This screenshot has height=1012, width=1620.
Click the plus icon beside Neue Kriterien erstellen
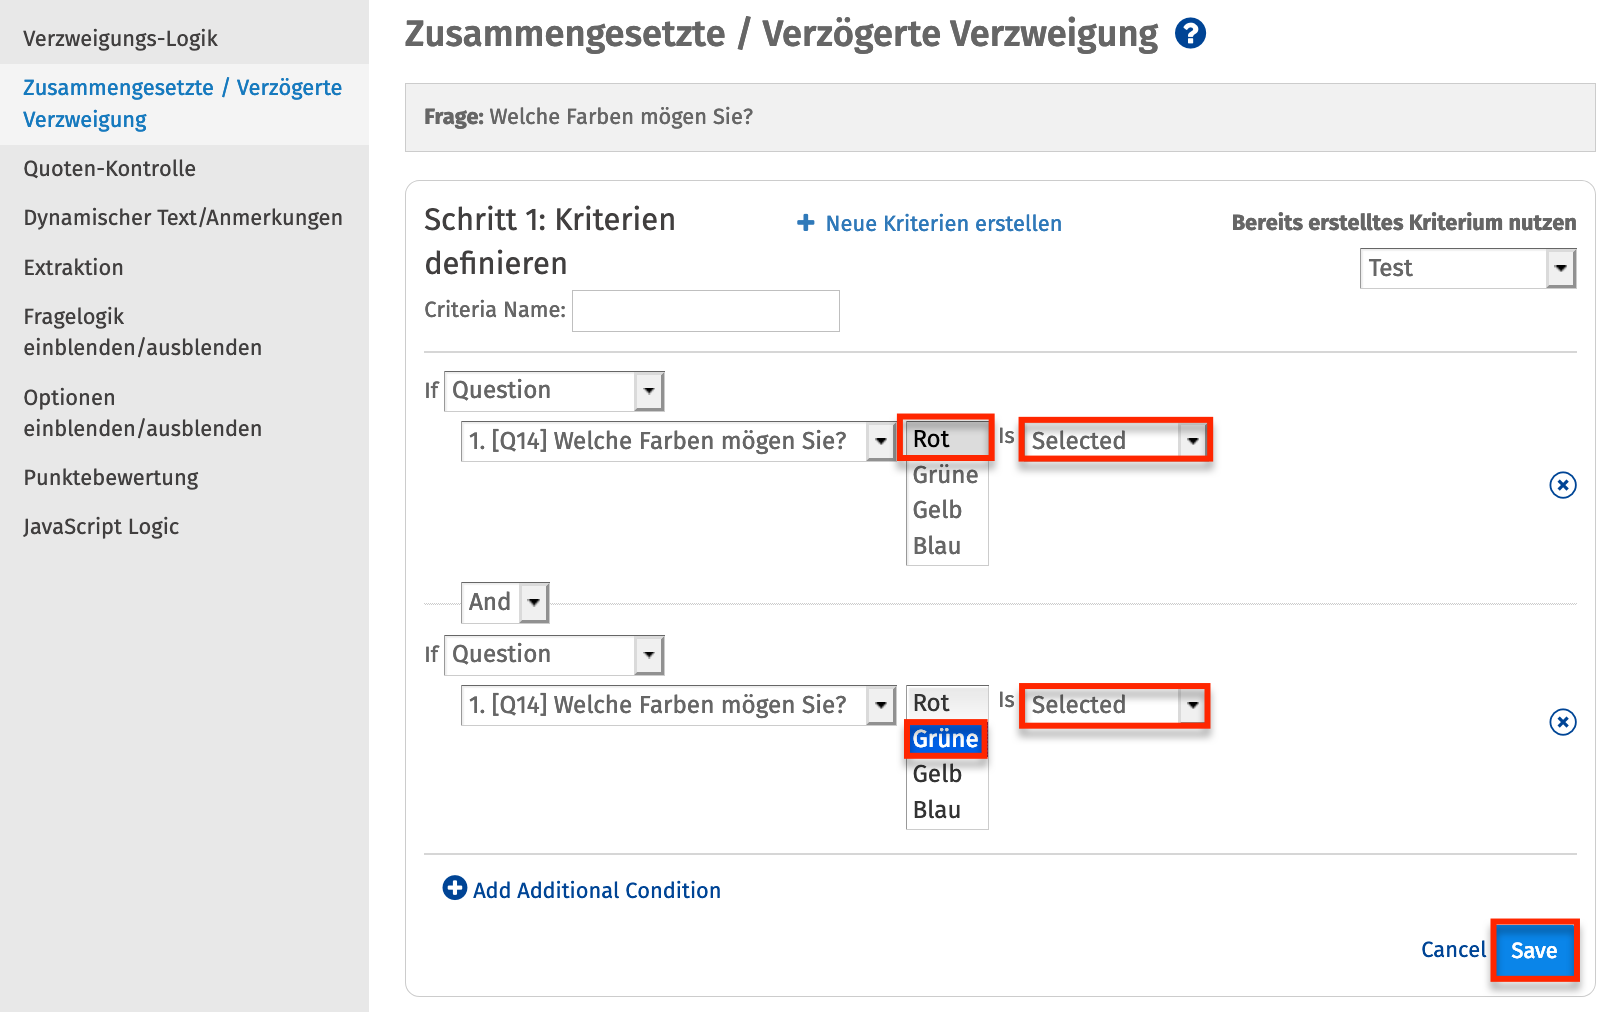point(806,223)
